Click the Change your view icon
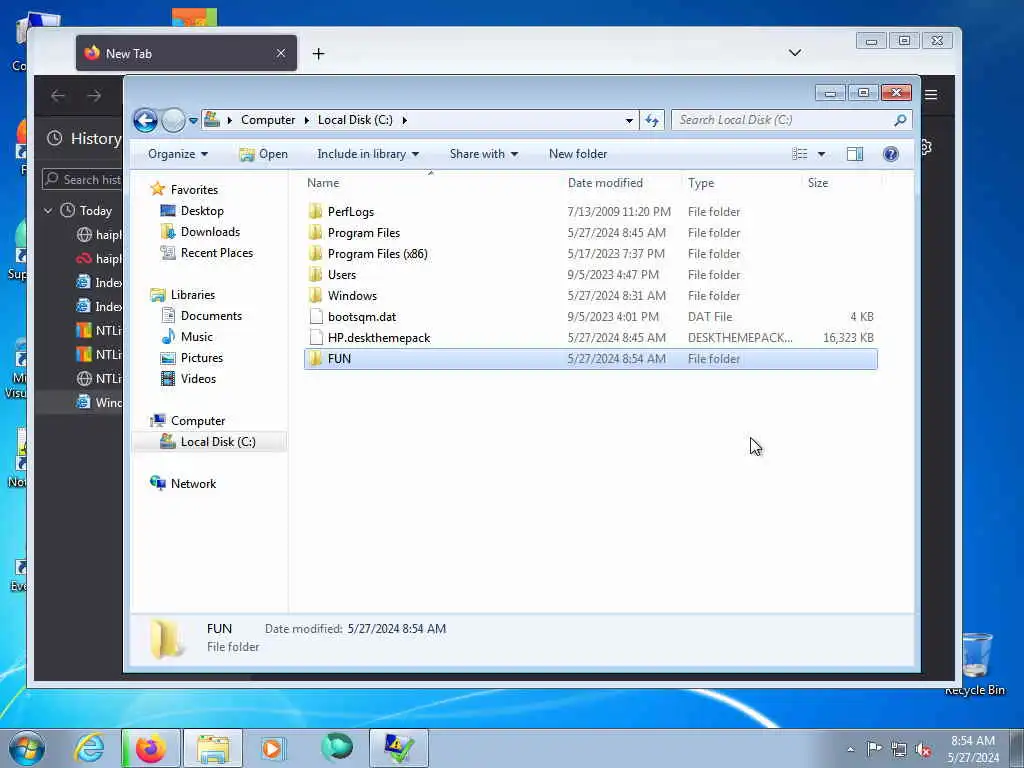The height and width of the screenshot is (768, 1024). pos(800,154)
